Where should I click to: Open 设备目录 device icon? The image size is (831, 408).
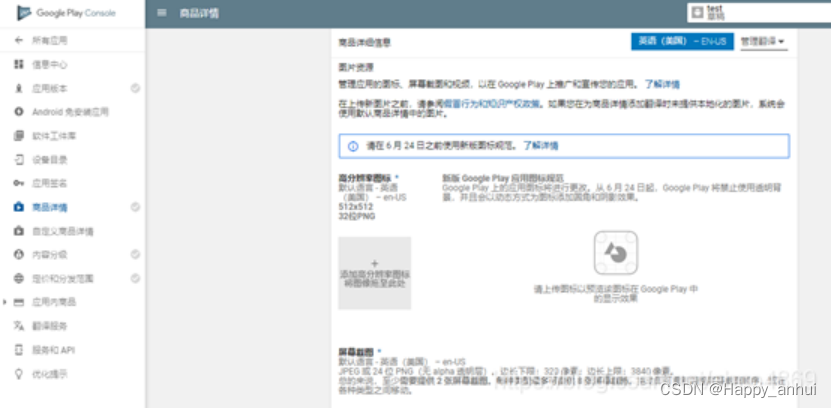point(19,159)
